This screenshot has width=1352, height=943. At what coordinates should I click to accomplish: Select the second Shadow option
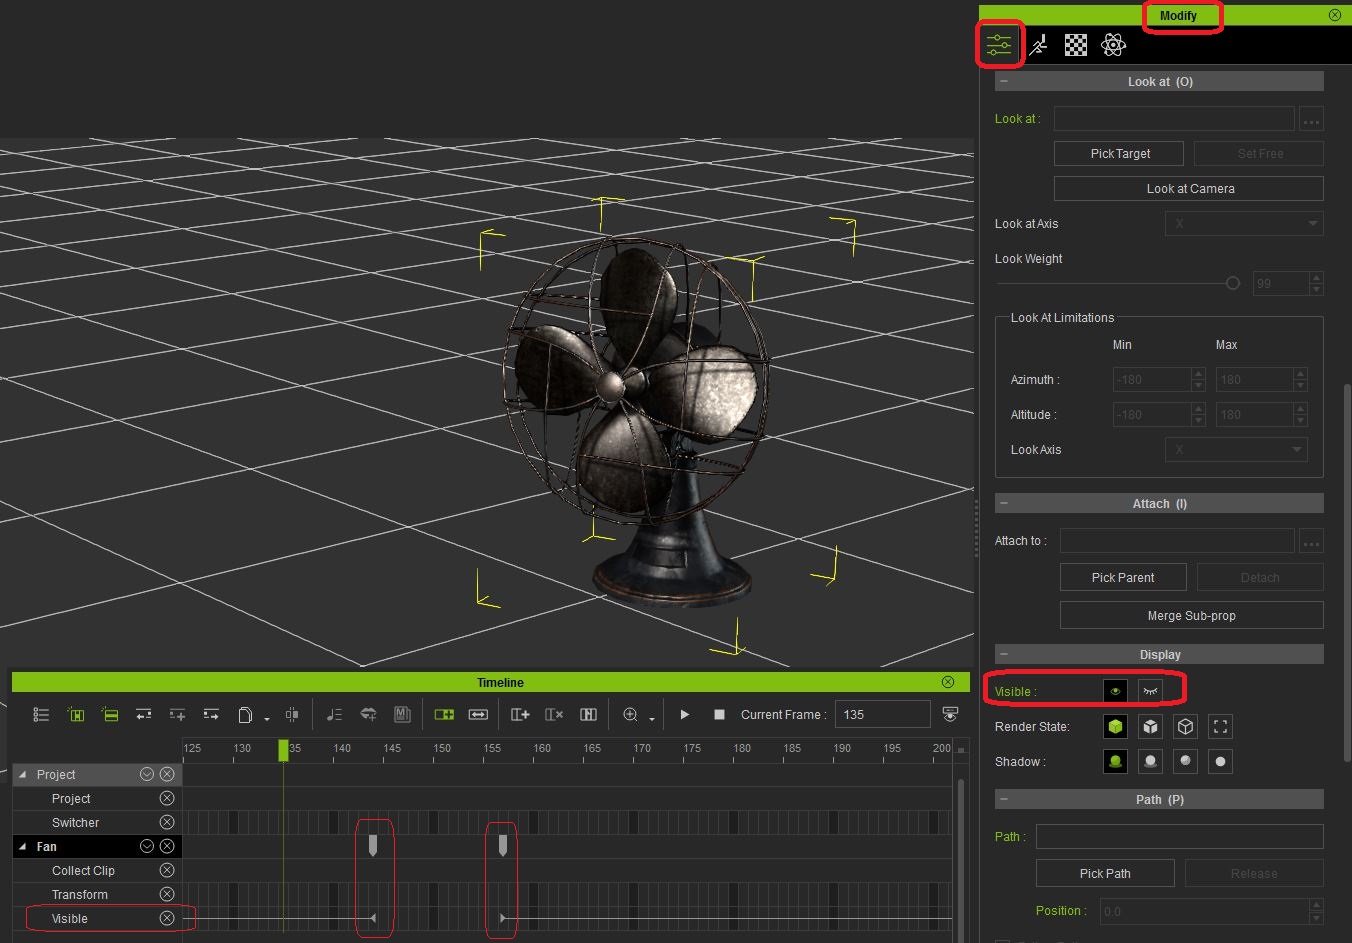click(1150, 761)
